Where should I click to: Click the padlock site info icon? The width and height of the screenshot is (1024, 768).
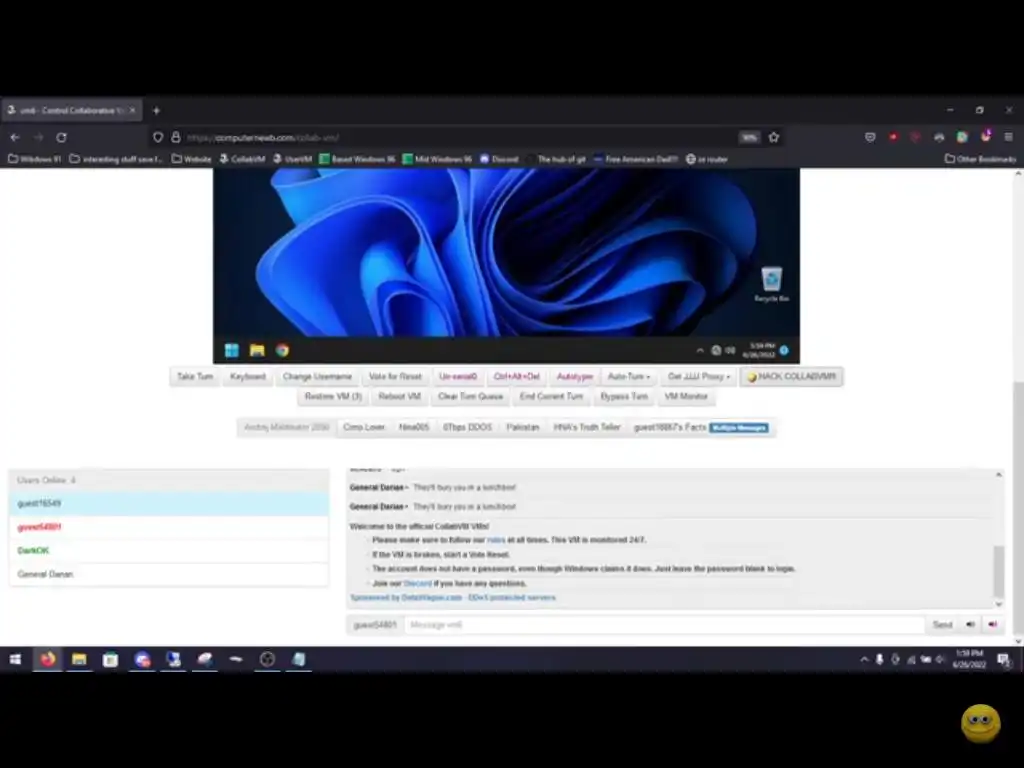[176, 137]
